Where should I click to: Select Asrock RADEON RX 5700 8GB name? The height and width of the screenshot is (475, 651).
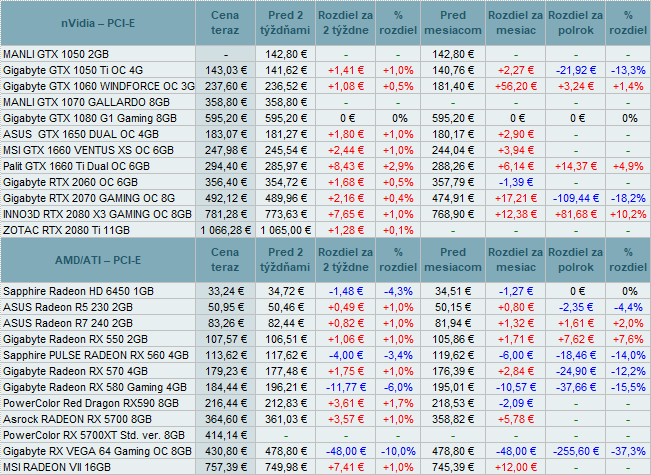pyautogui.click(x=78, y=419)
